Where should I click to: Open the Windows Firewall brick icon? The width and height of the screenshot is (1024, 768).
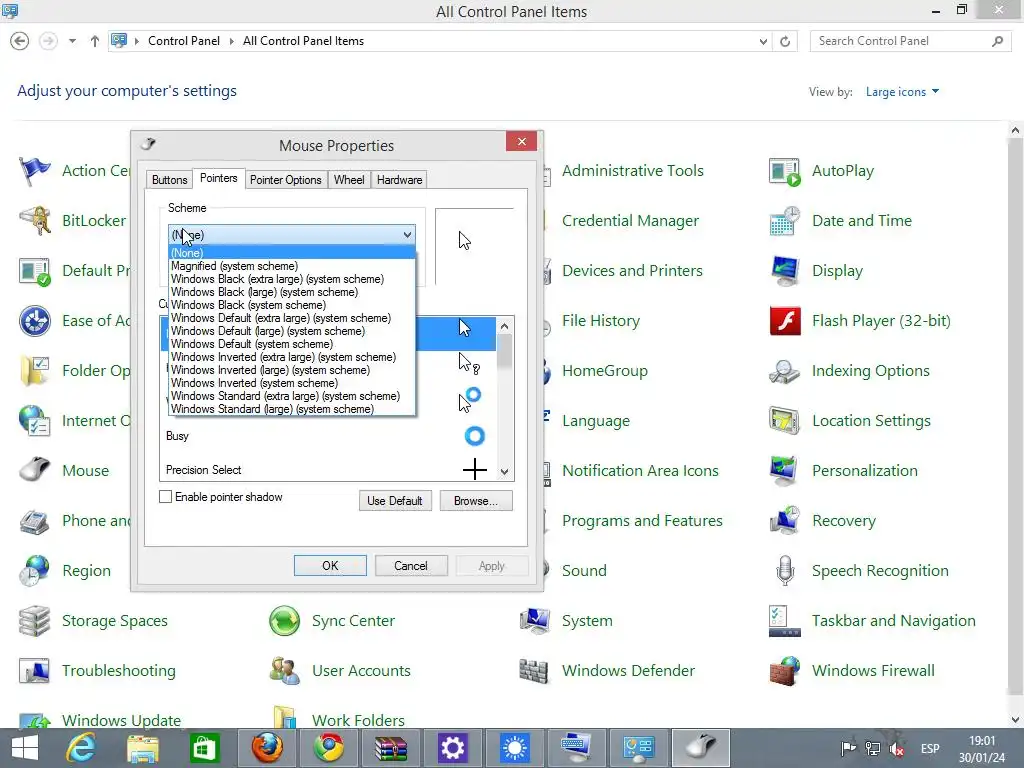(784, 671)
